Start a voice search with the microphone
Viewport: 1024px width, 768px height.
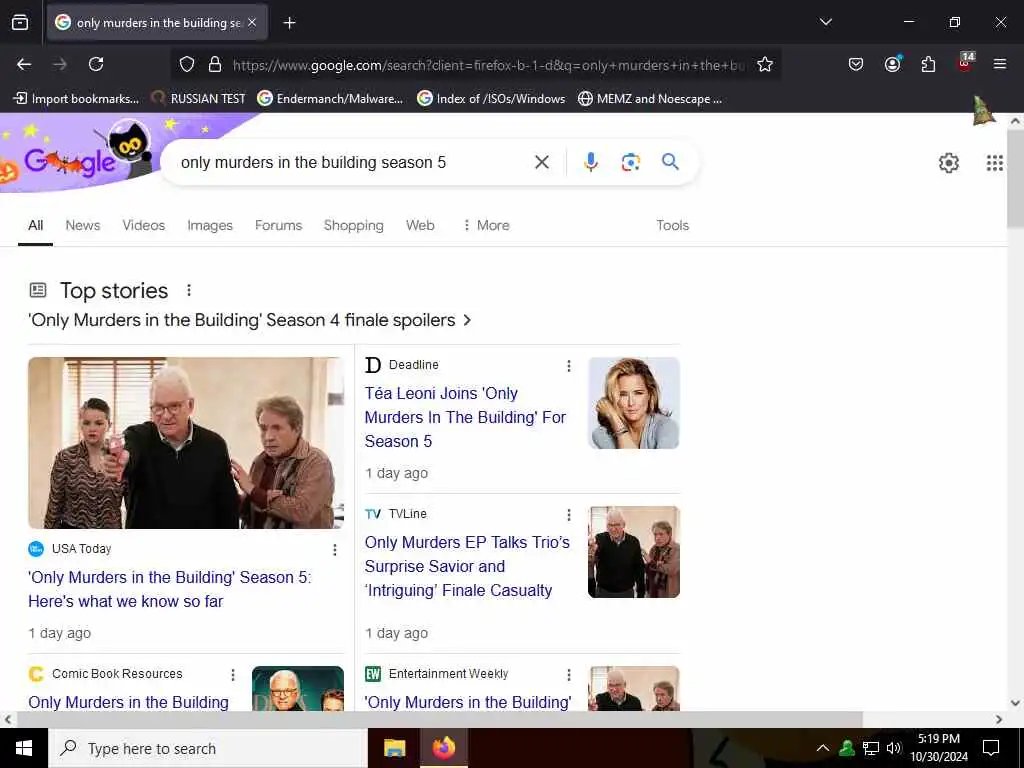[590, 162]
